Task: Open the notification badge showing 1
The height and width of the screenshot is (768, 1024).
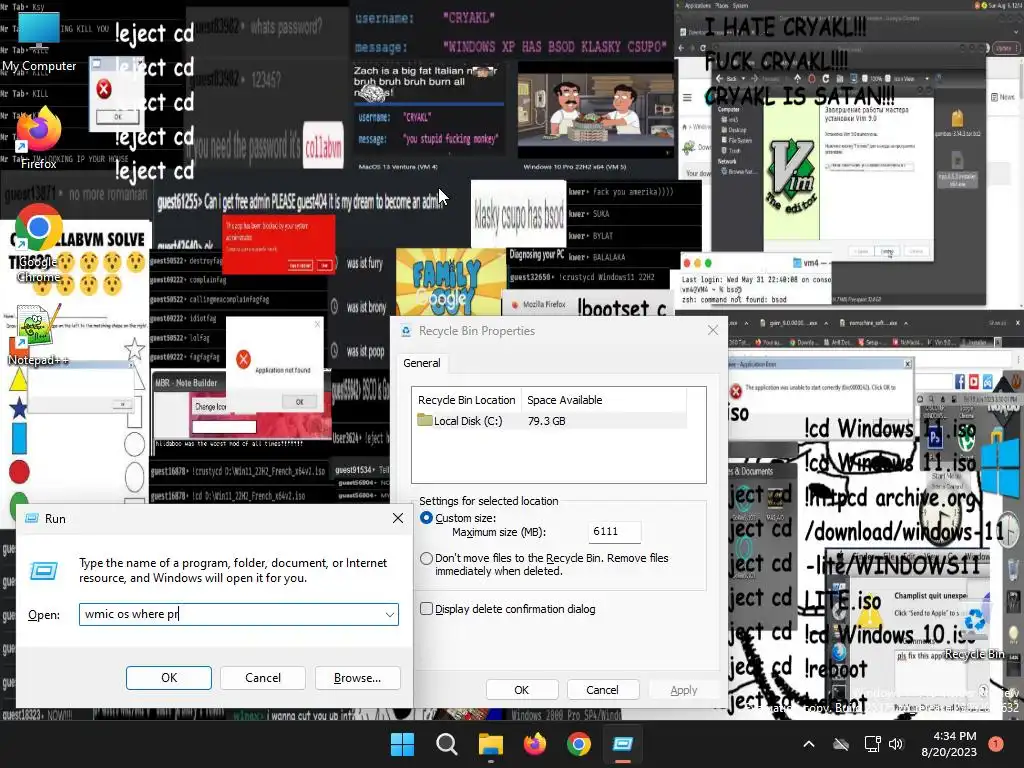Action: pos(996,744)
